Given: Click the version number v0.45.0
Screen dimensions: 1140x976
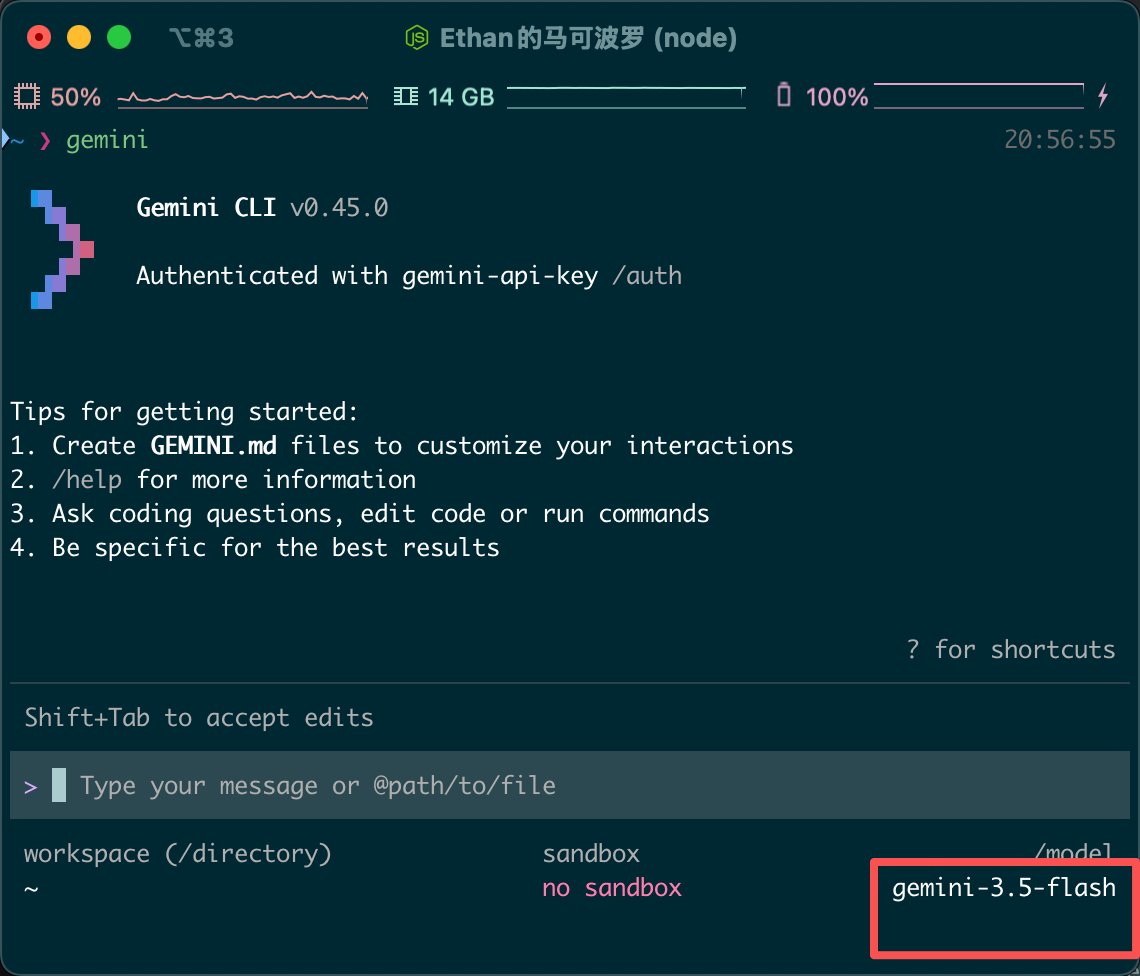Looking at the screenshot, I should click(x=339, y=208).
